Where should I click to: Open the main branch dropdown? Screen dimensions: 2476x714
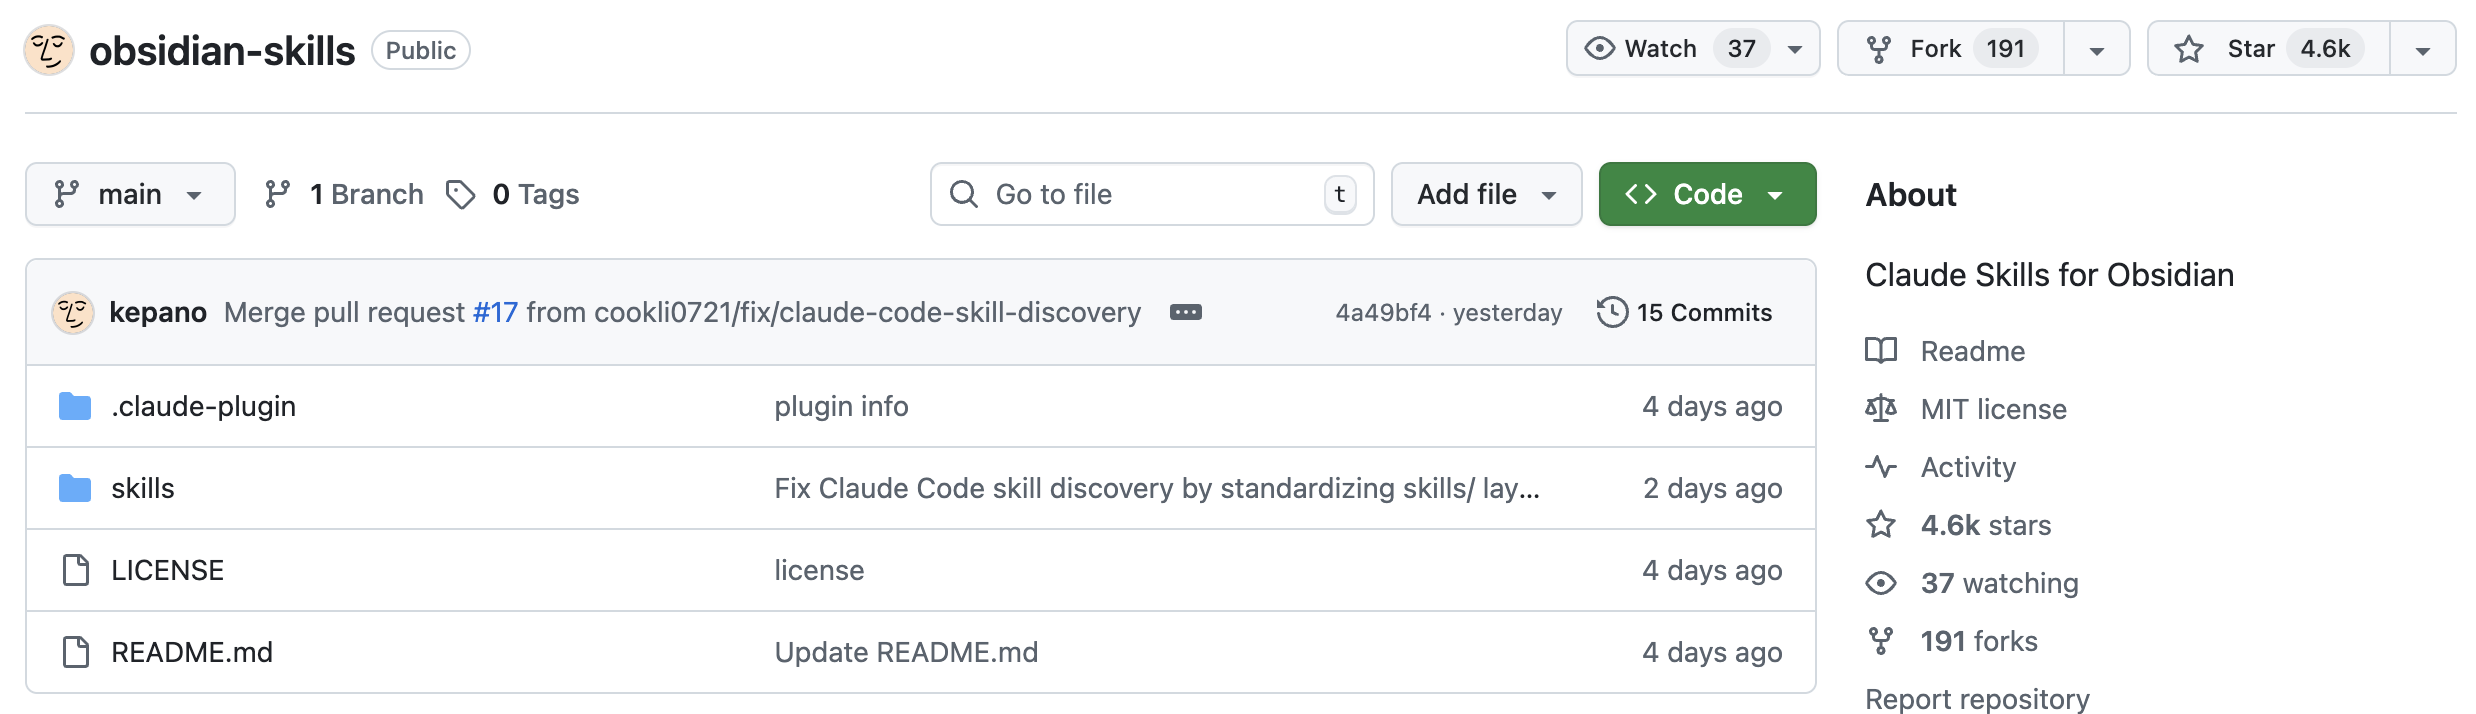tap(130, 194)
